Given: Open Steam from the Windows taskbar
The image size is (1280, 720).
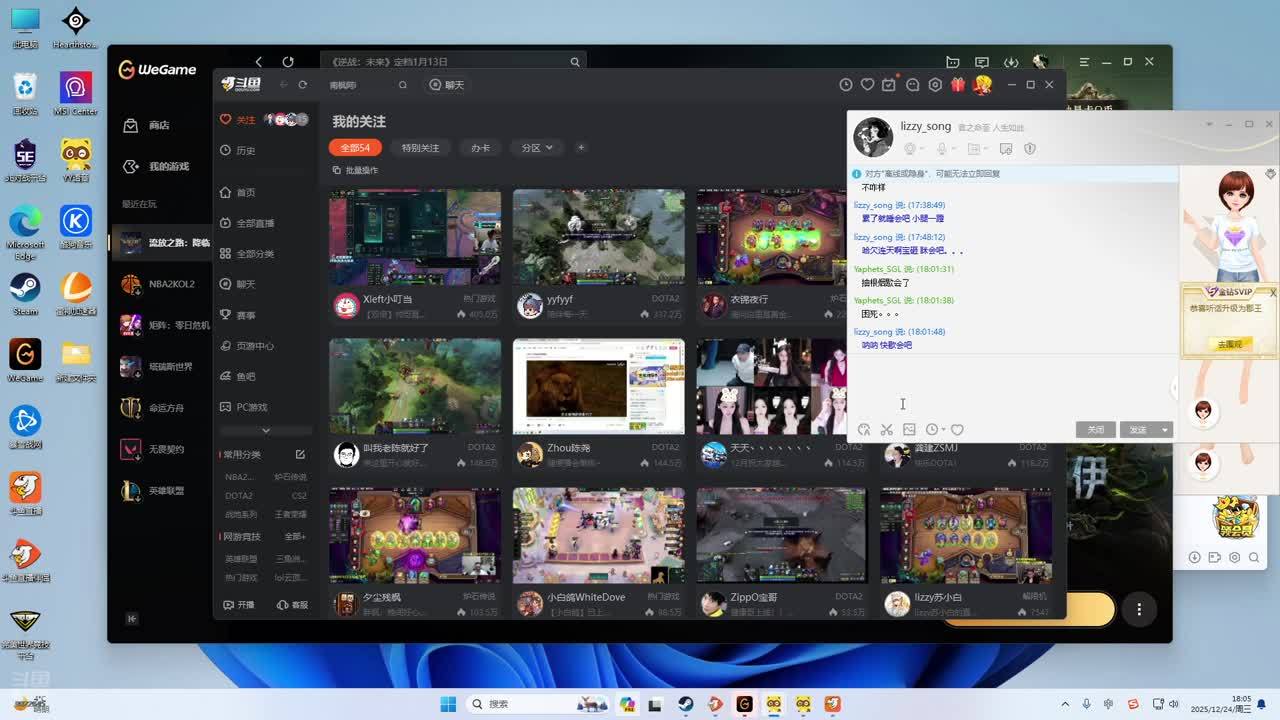Looking at the screenshot, I should click(x=685, y=704).
